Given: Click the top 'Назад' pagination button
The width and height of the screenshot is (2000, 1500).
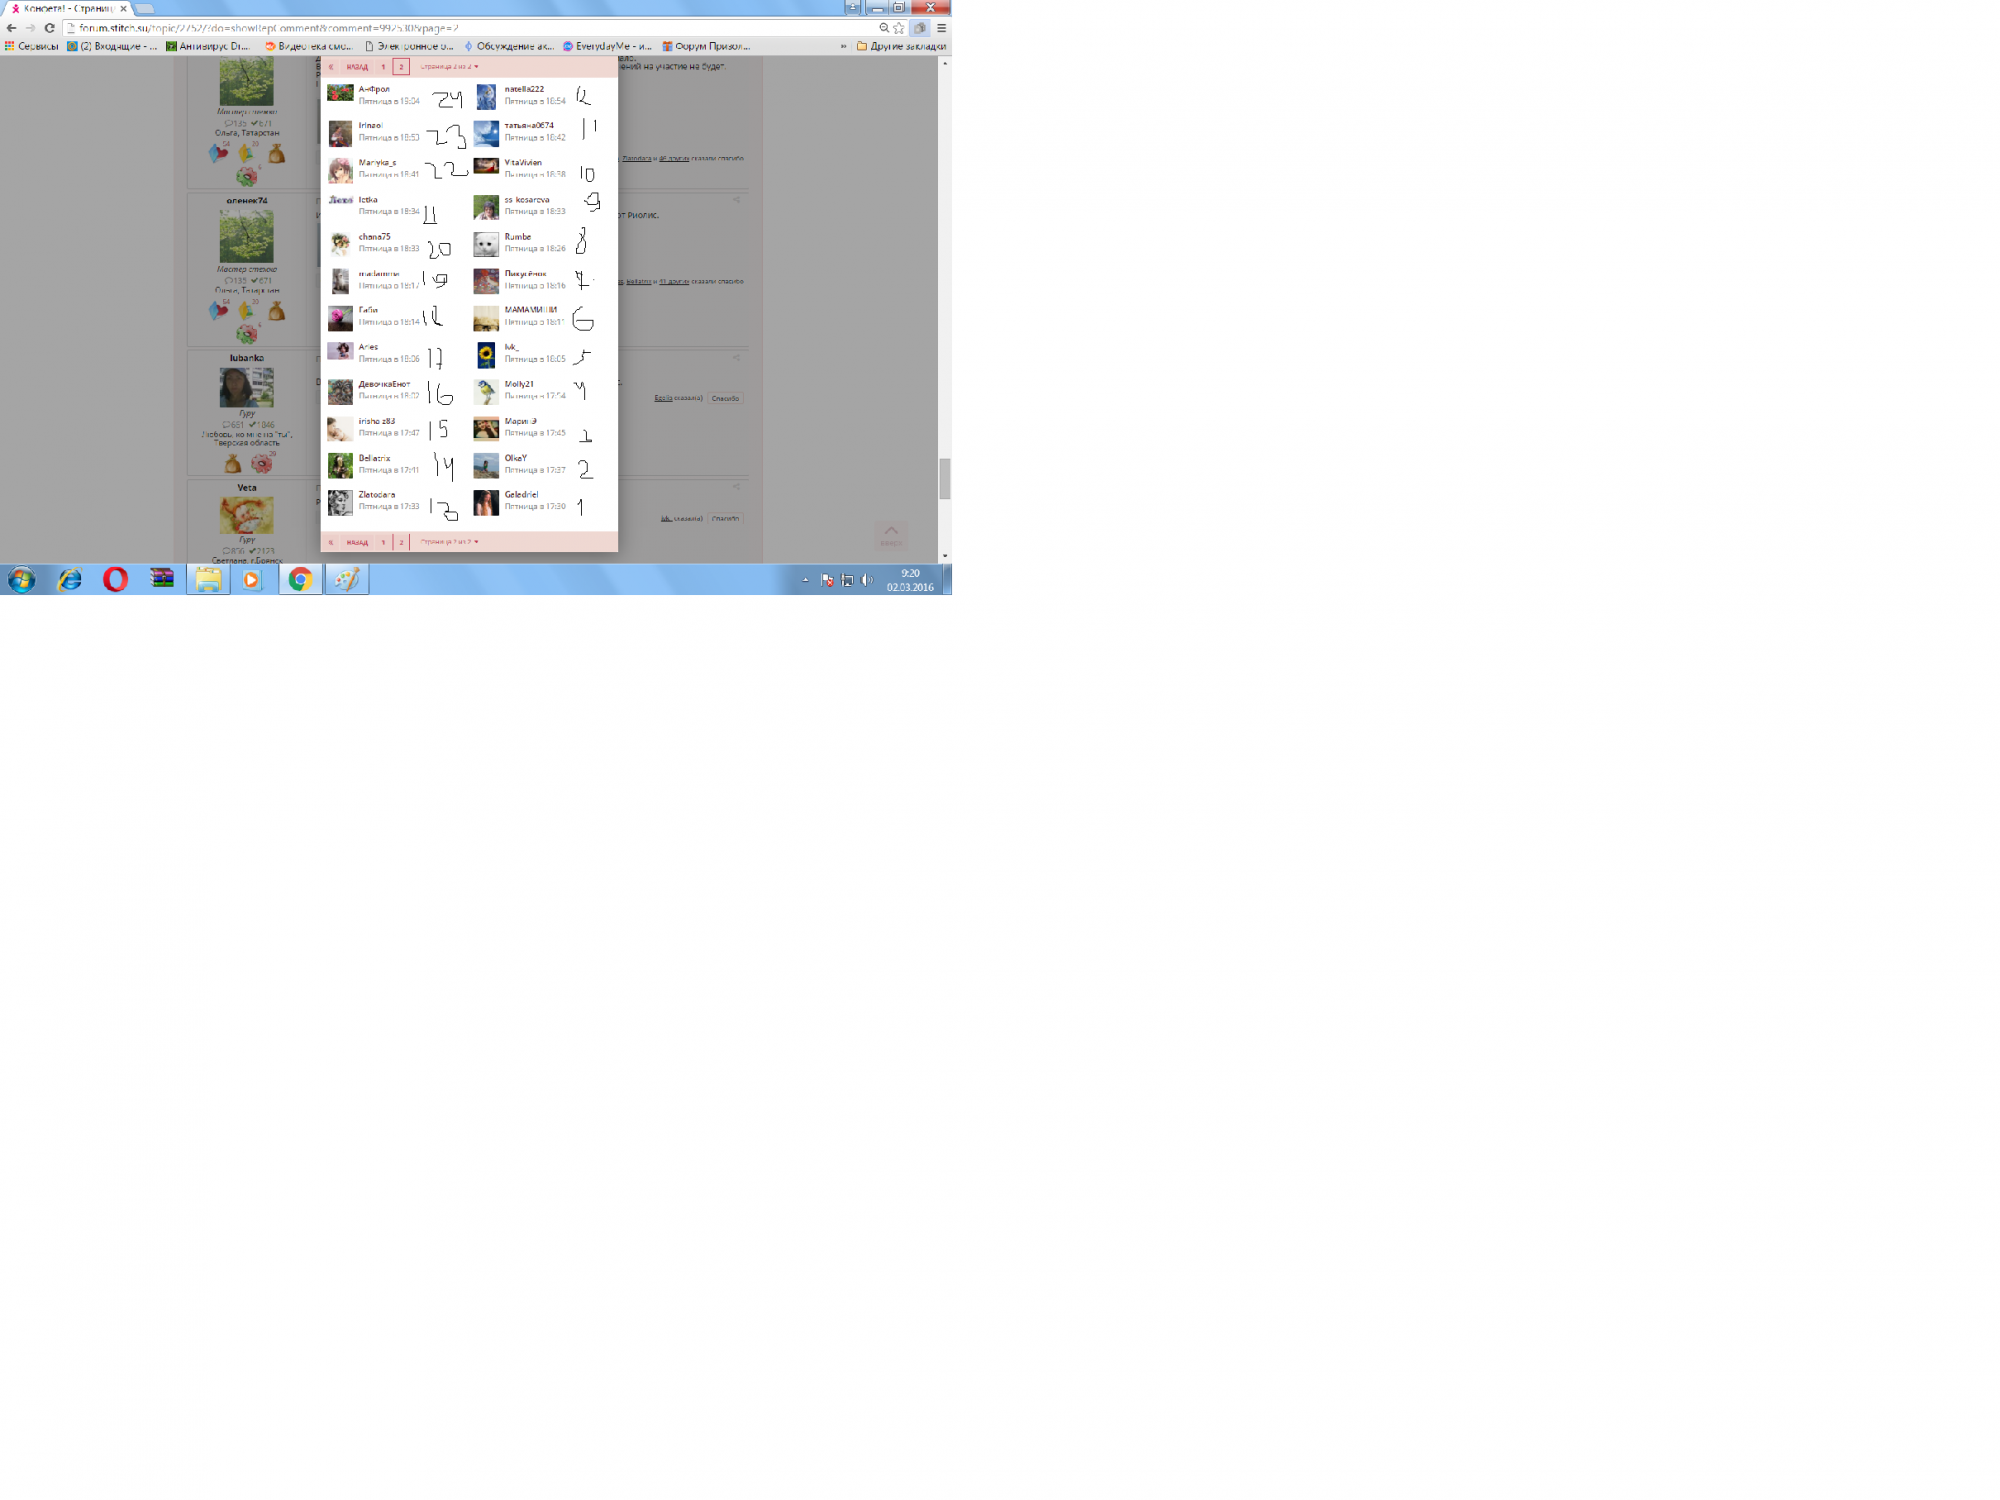Looking at the screenshot, I should pyautogui.click(x=357, y=67).
